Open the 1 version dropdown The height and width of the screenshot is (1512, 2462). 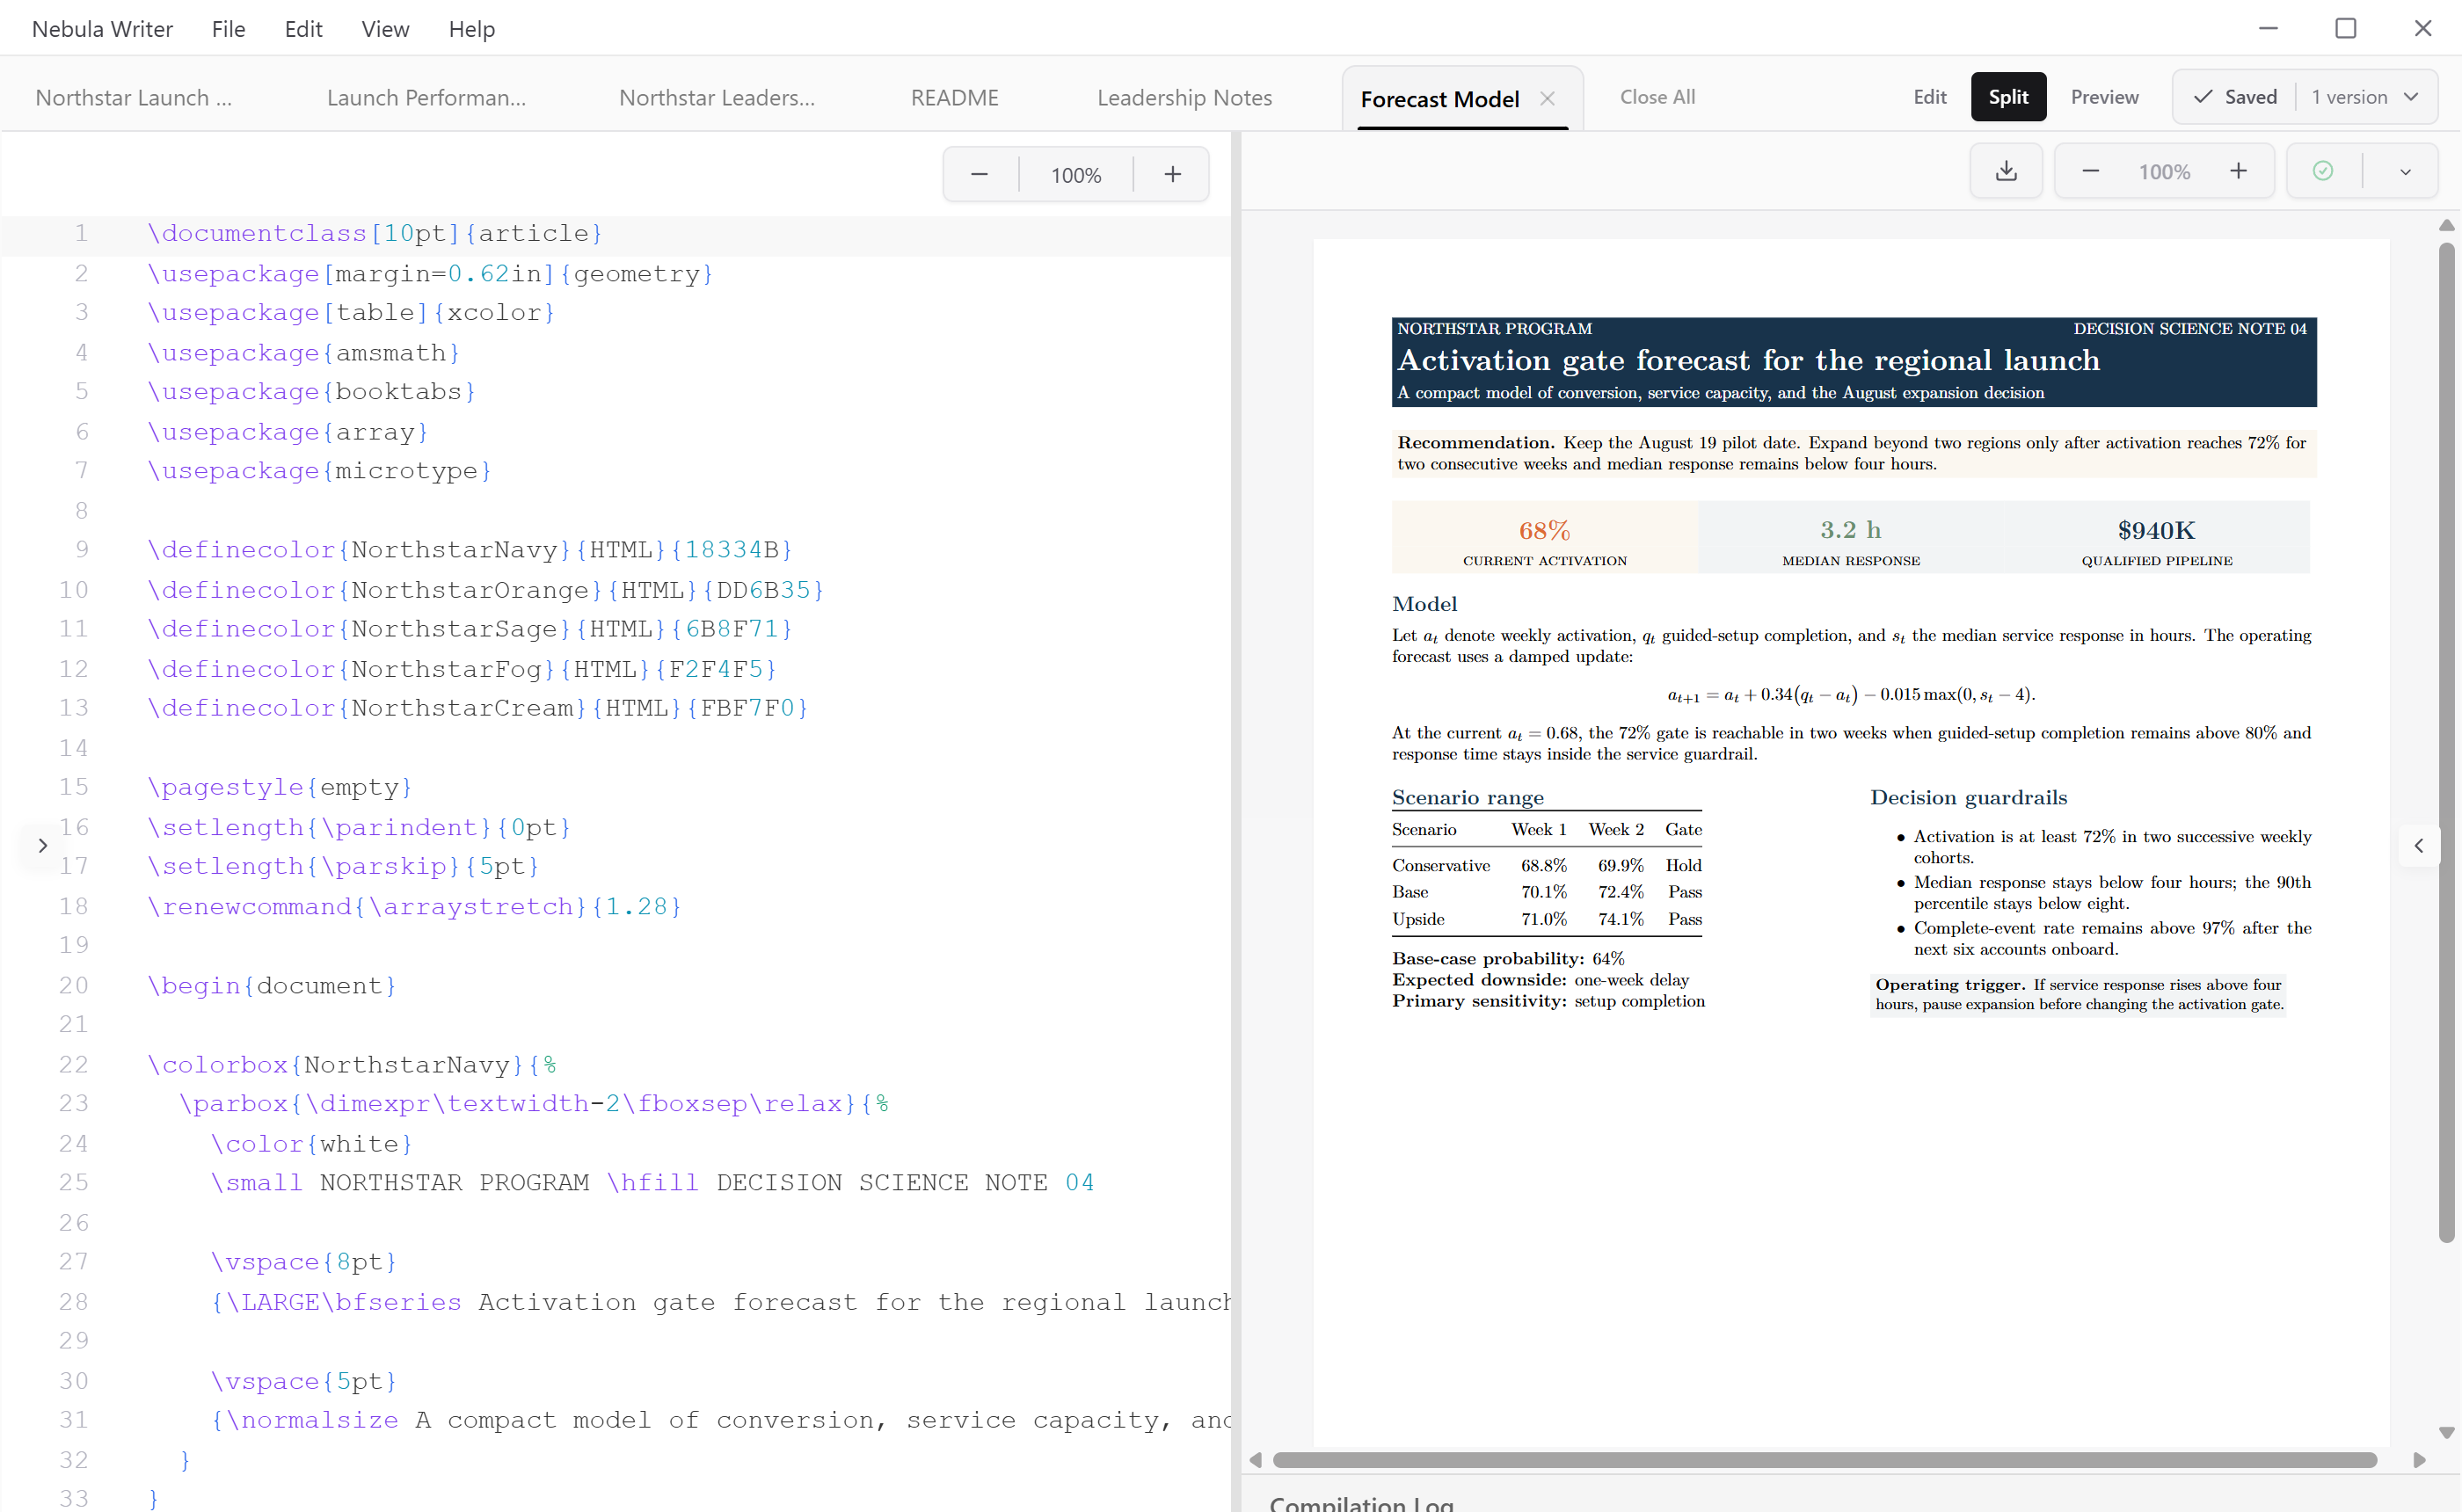(x=2364, y=97)
